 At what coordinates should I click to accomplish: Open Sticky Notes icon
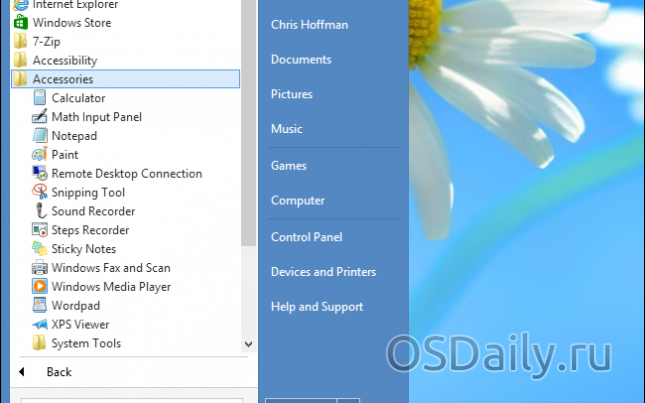tap(40, 249)
